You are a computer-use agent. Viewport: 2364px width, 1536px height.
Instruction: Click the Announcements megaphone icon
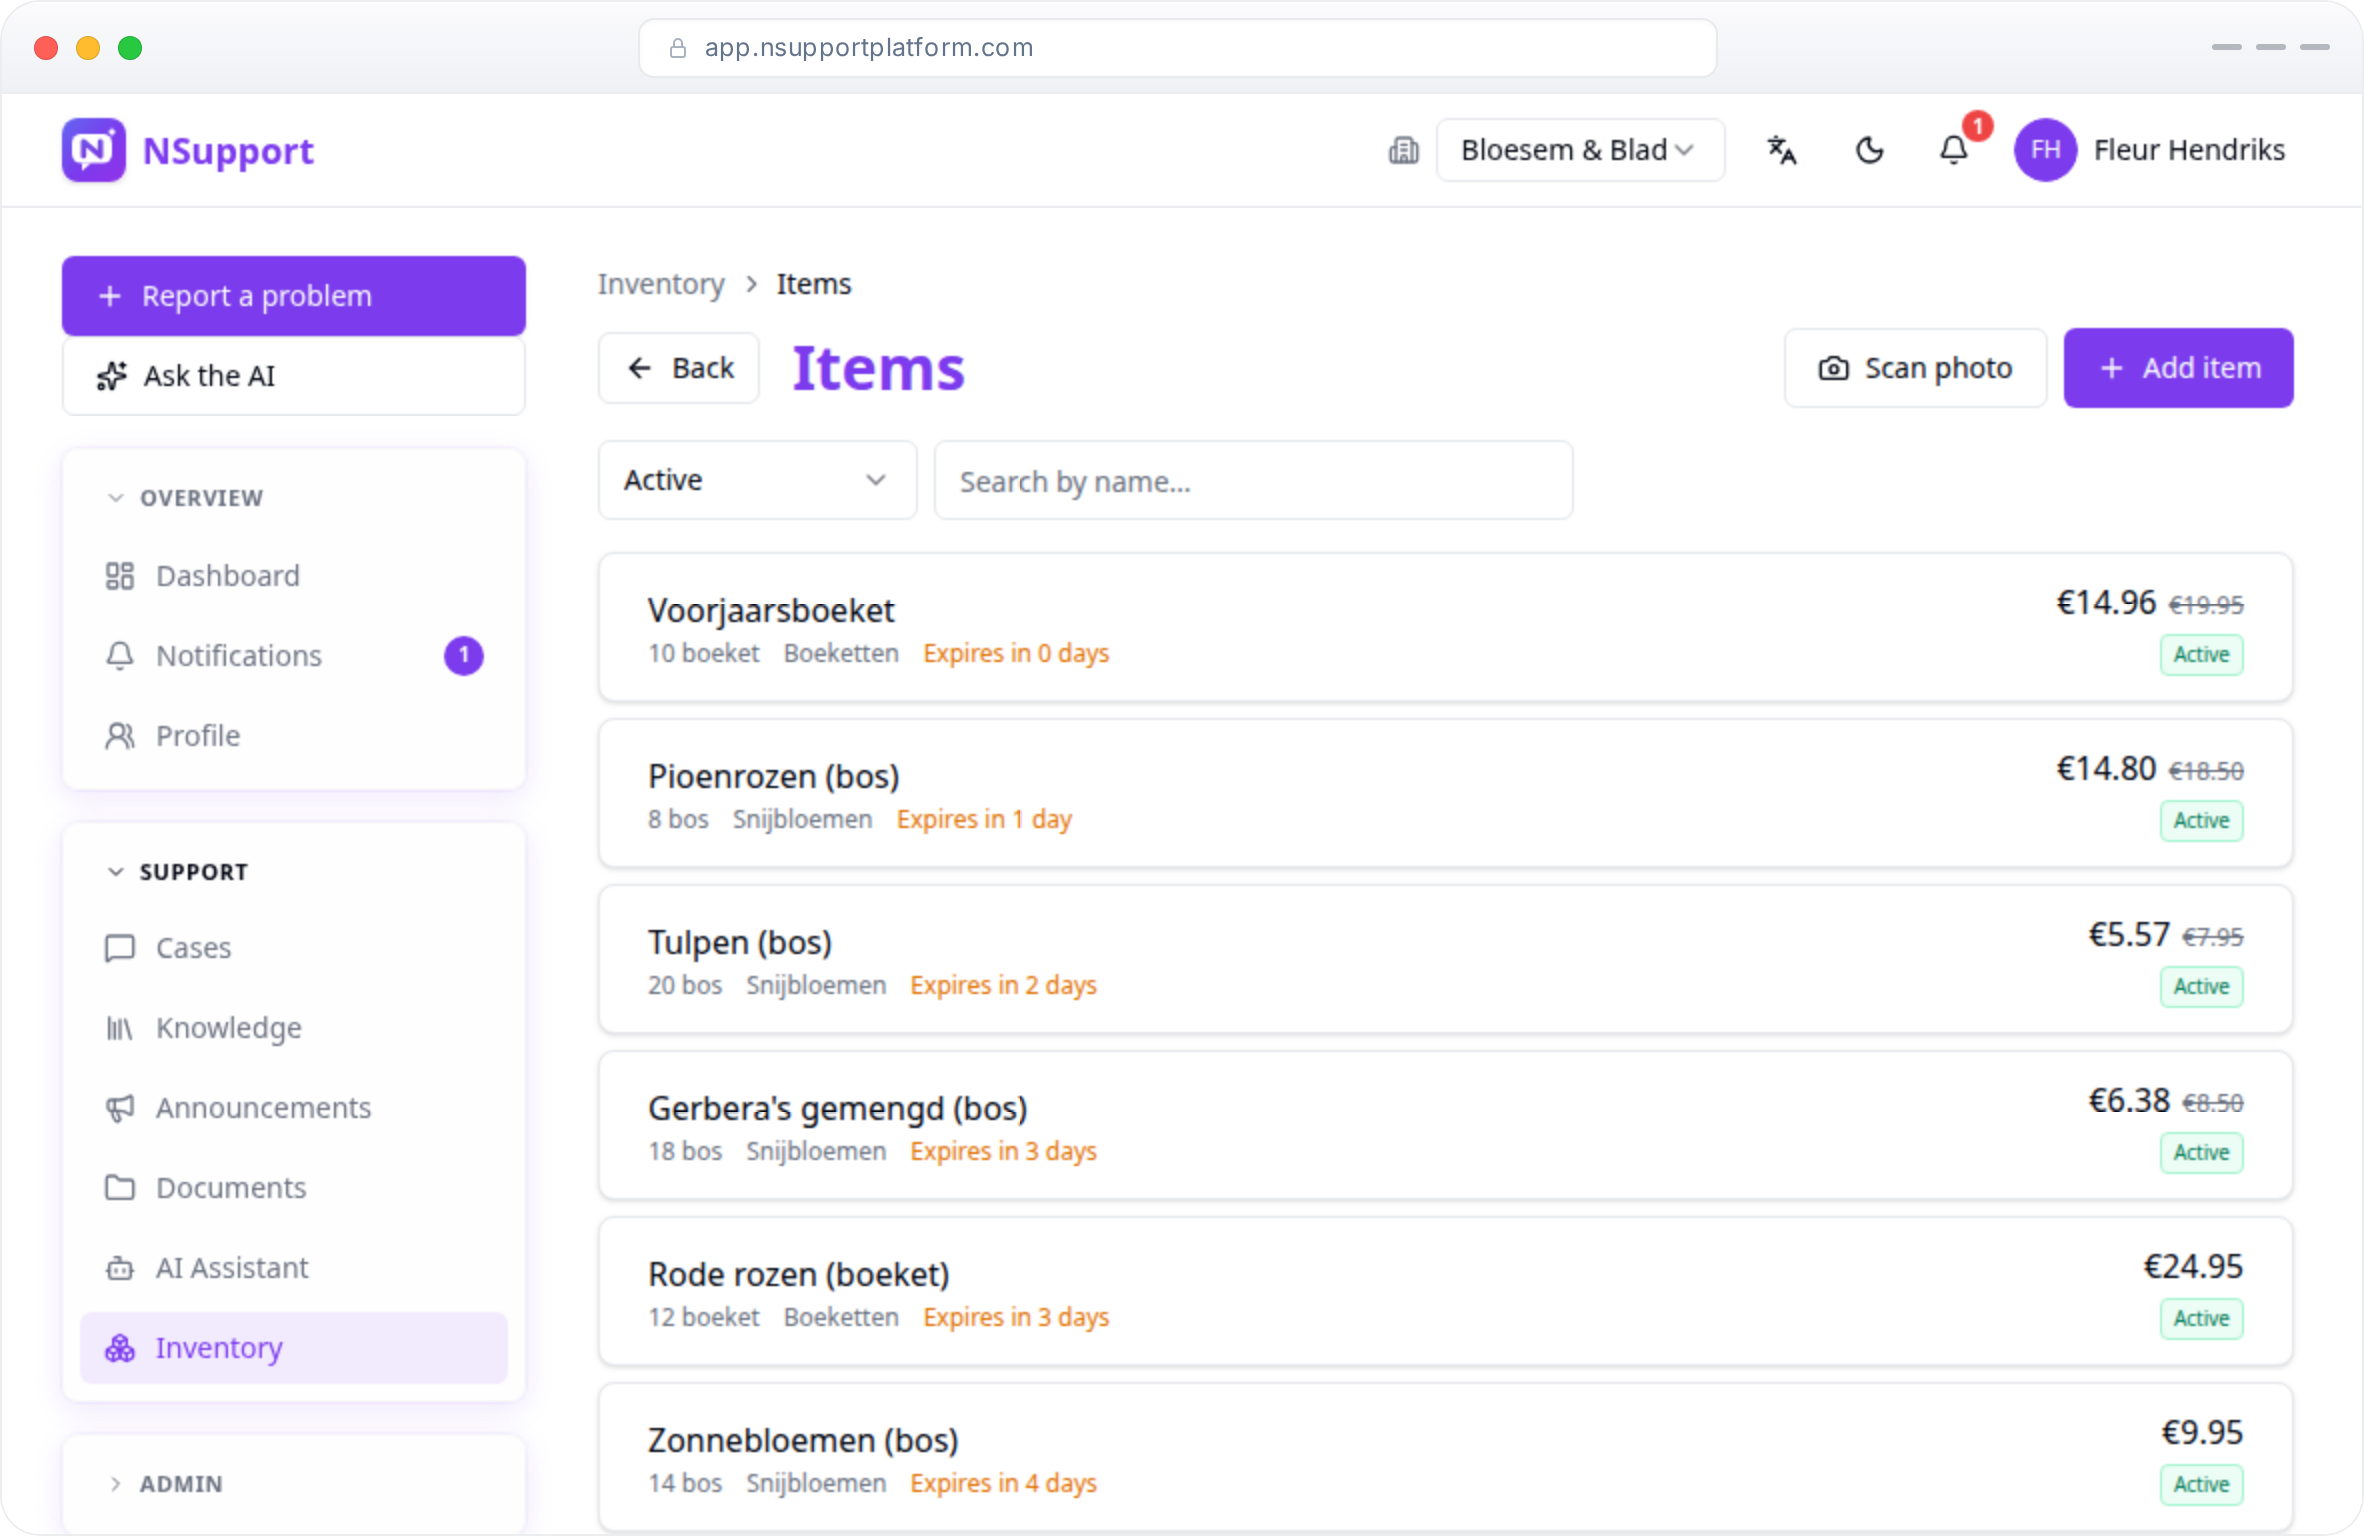coord(120,1108)
